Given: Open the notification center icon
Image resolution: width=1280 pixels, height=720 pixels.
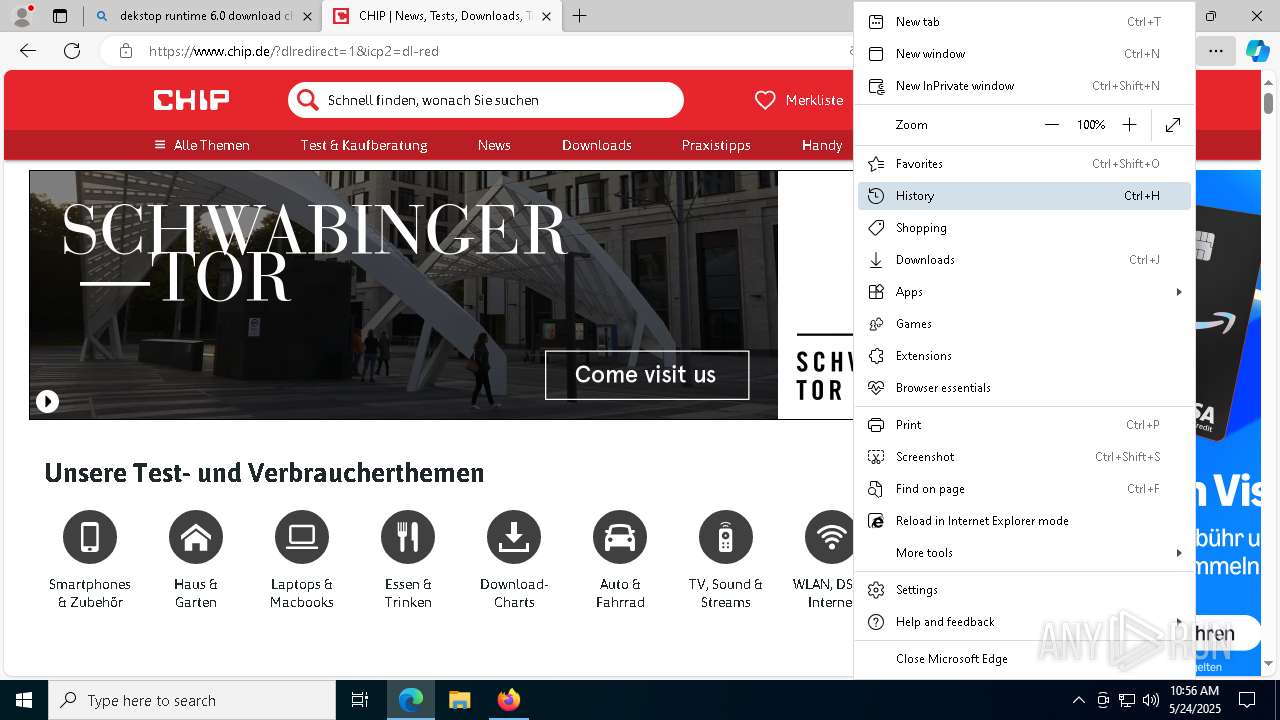Looking at the screenshot, I should click(1247, 700).
